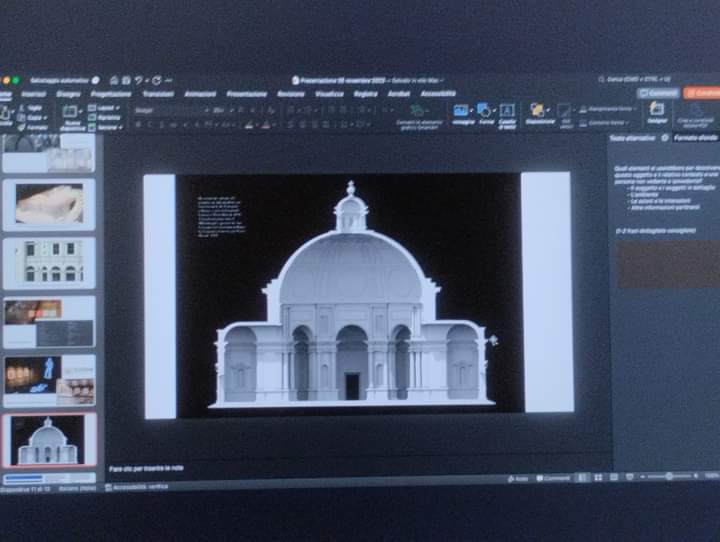The image size is (720, 542).
Task: Switch to the Testo alternativo pane tab
Action: [x=632, y=138]
